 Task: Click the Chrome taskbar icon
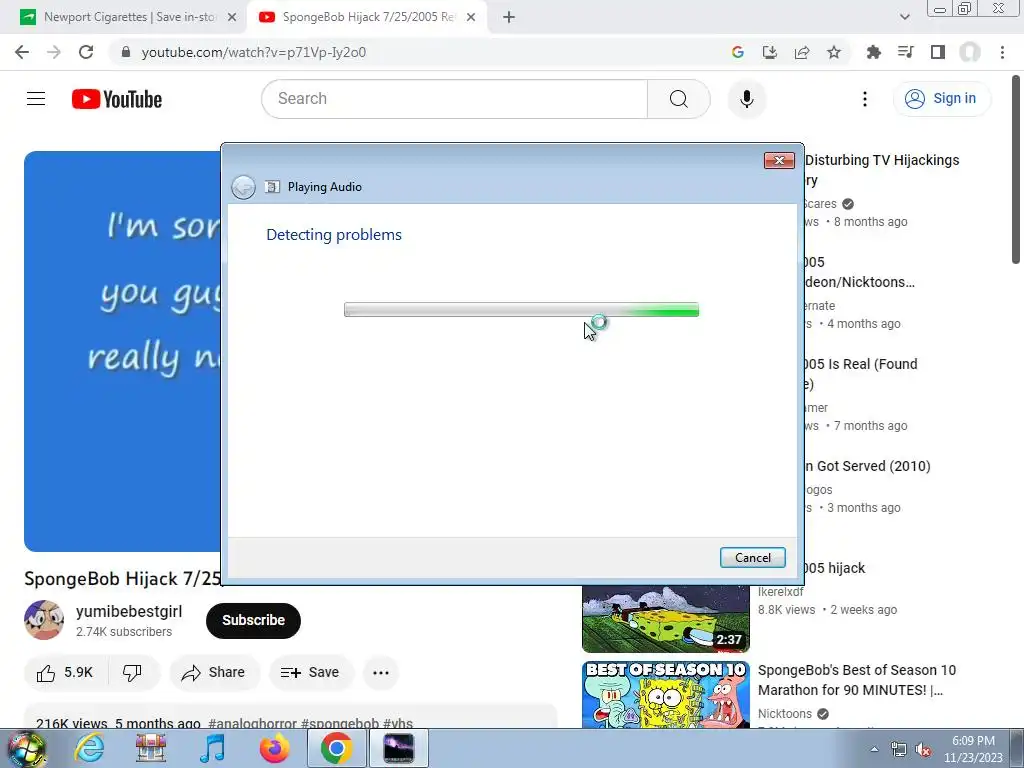point(336,748)
